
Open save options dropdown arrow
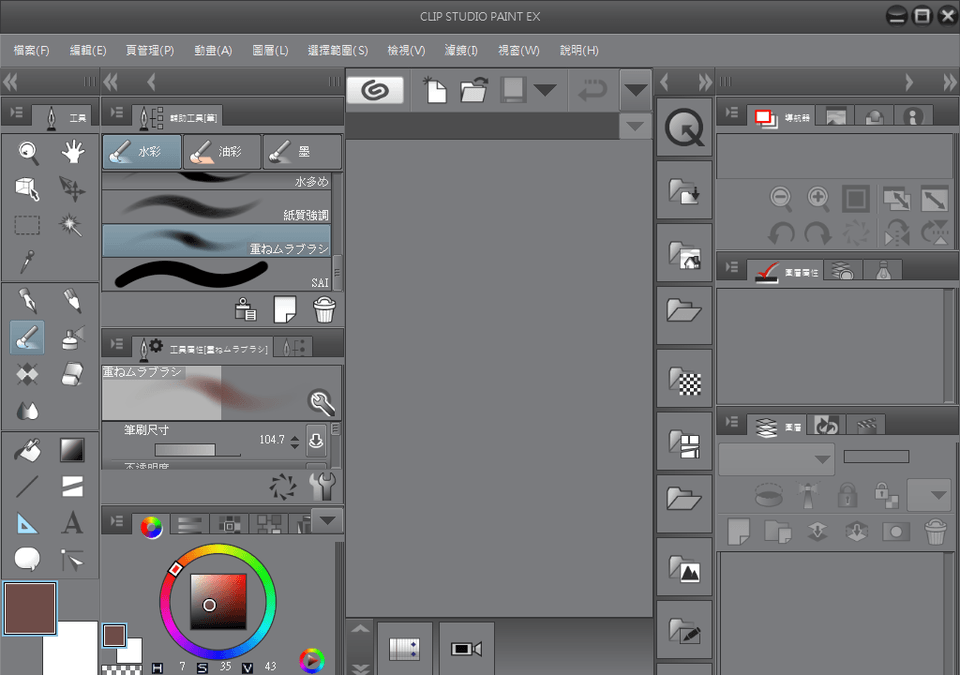[x=545, y=91]
